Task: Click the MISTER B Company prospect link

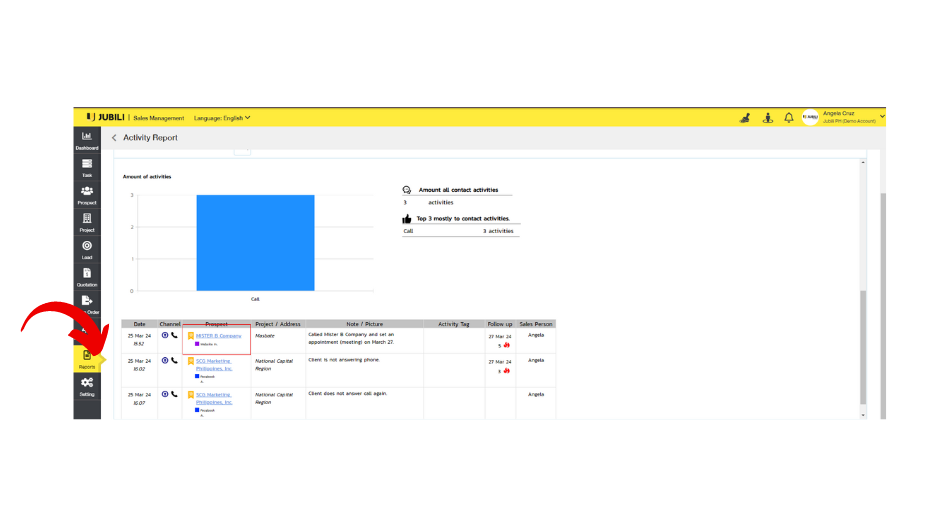Action: [219, 336]
